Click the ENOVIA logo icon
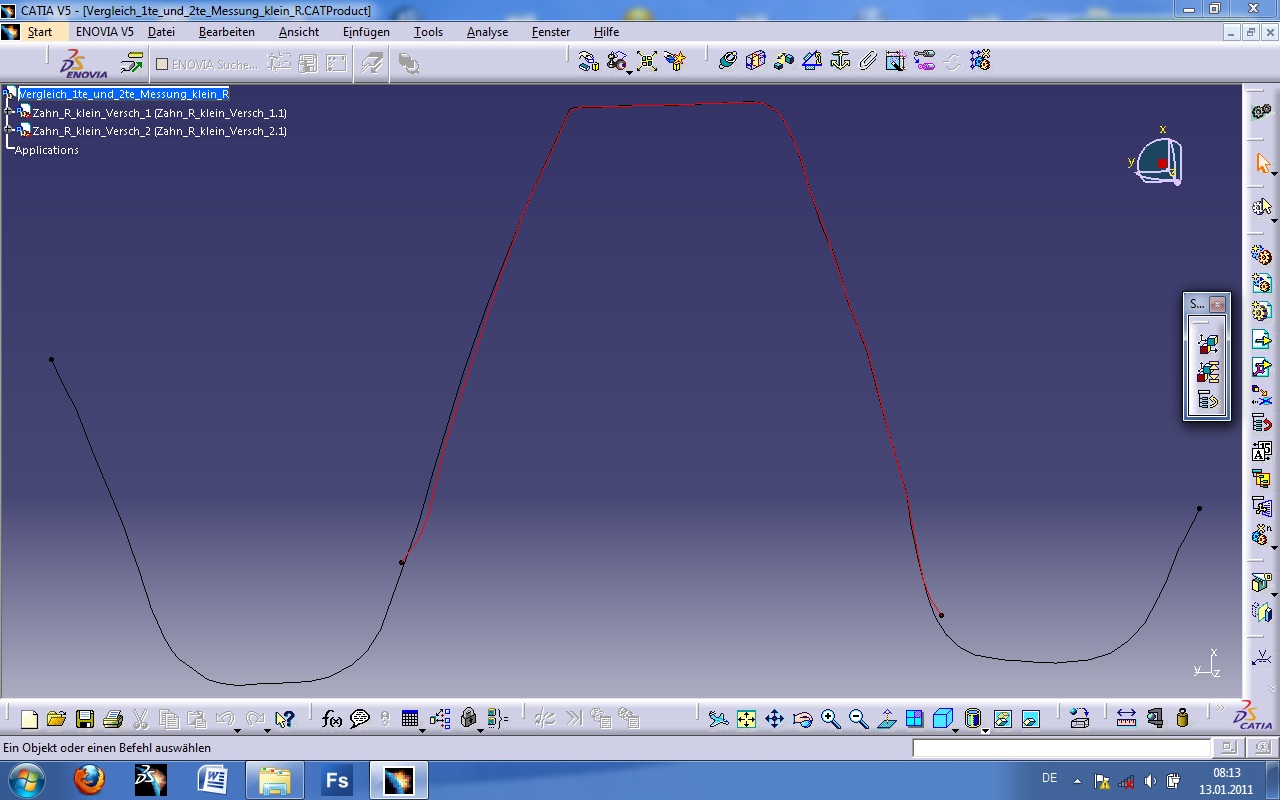The image size is (1280, 800). (x=83, y=63)
